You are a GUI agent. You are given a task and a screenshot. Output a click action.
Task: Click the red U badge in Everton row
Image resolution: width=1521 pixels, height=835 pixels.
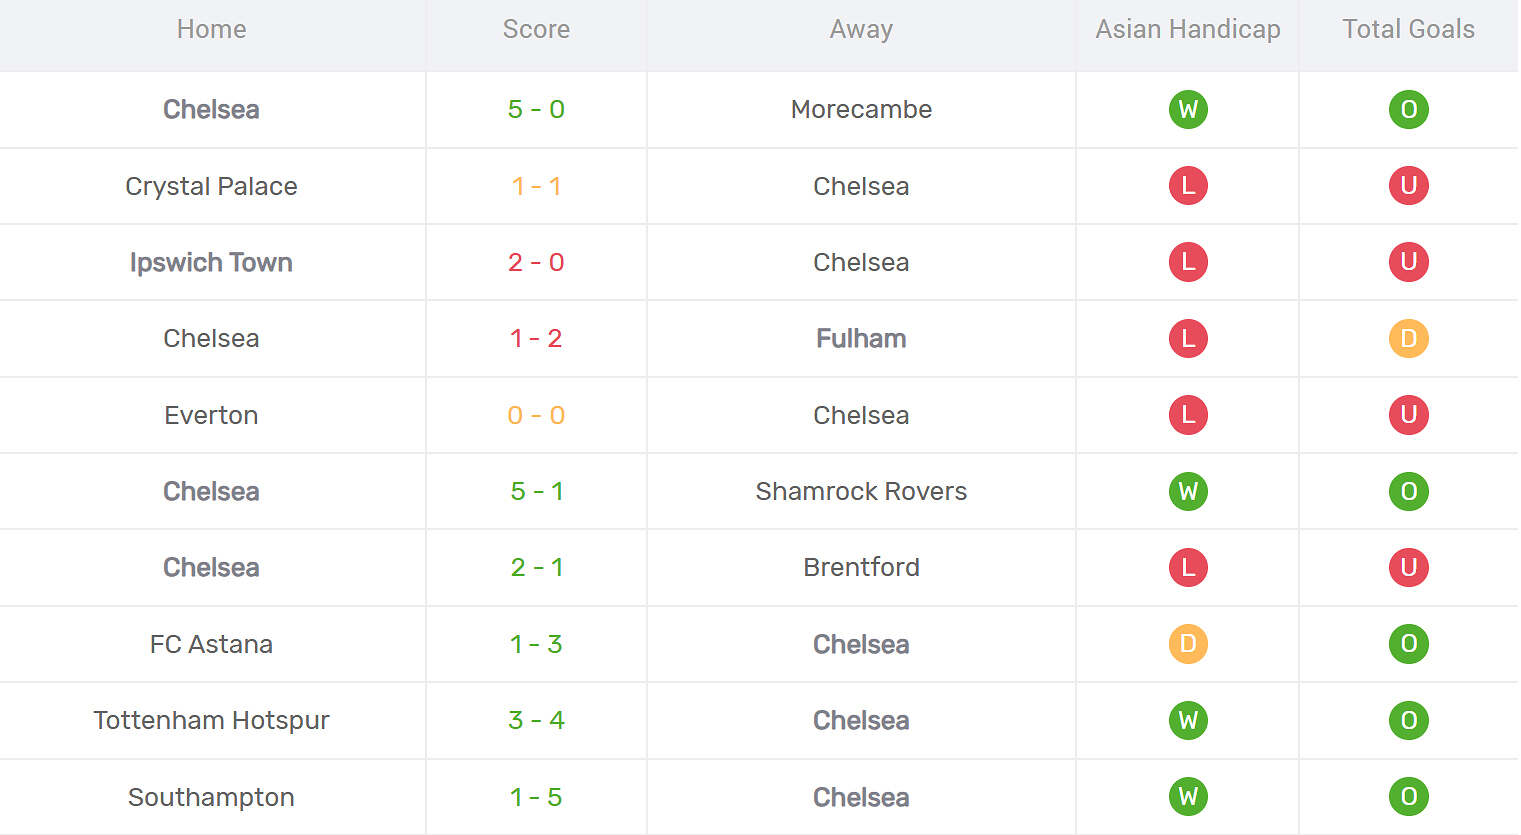click(1408, 415)
